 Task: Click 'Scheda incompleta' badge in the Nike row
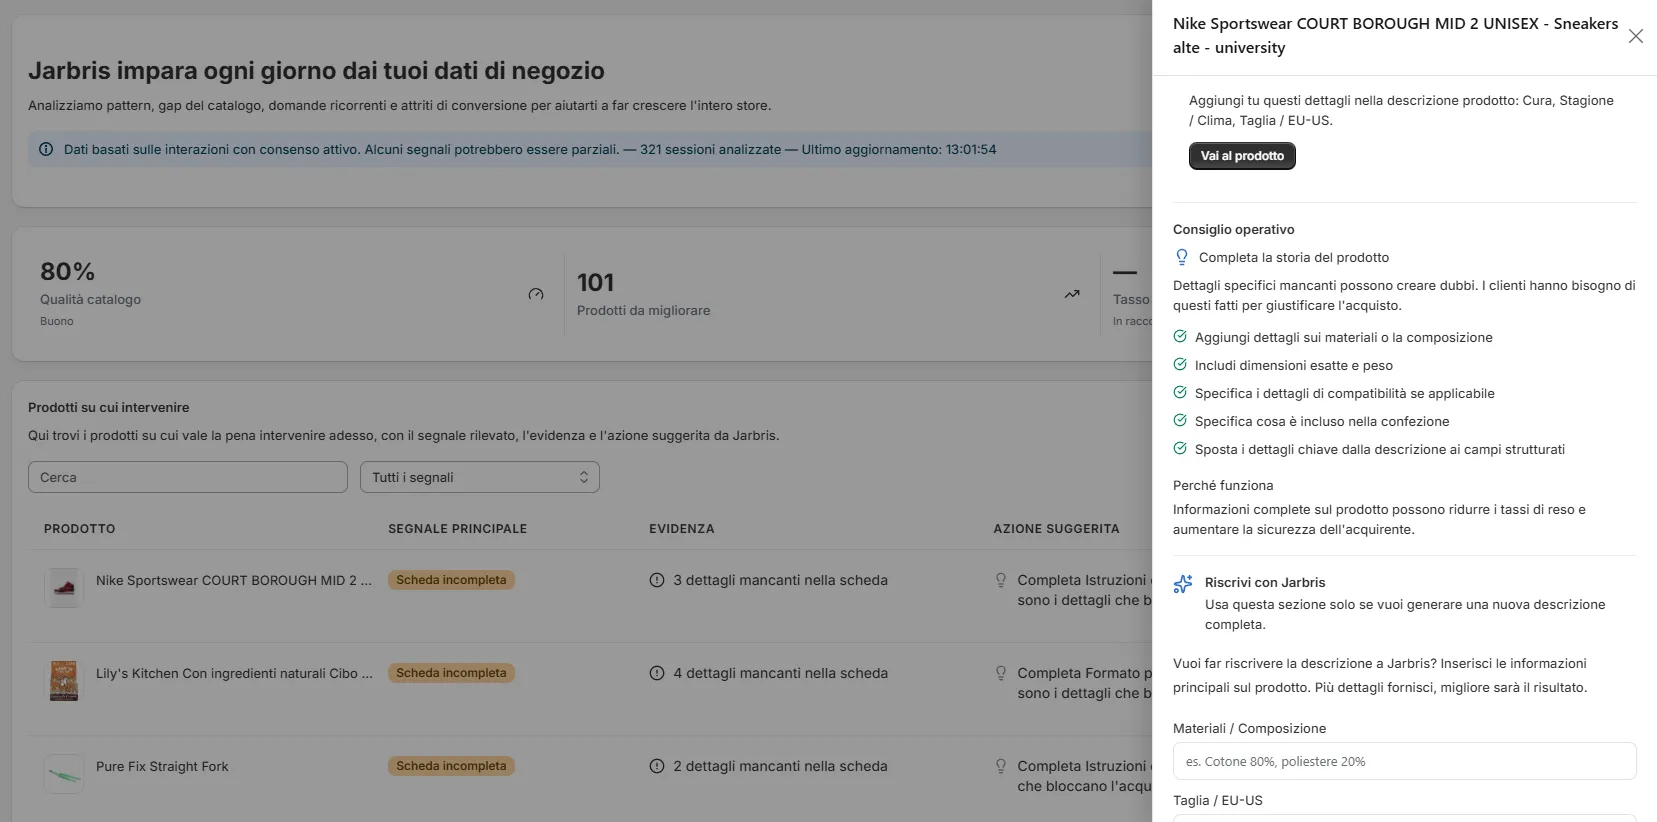pos(451,580)
